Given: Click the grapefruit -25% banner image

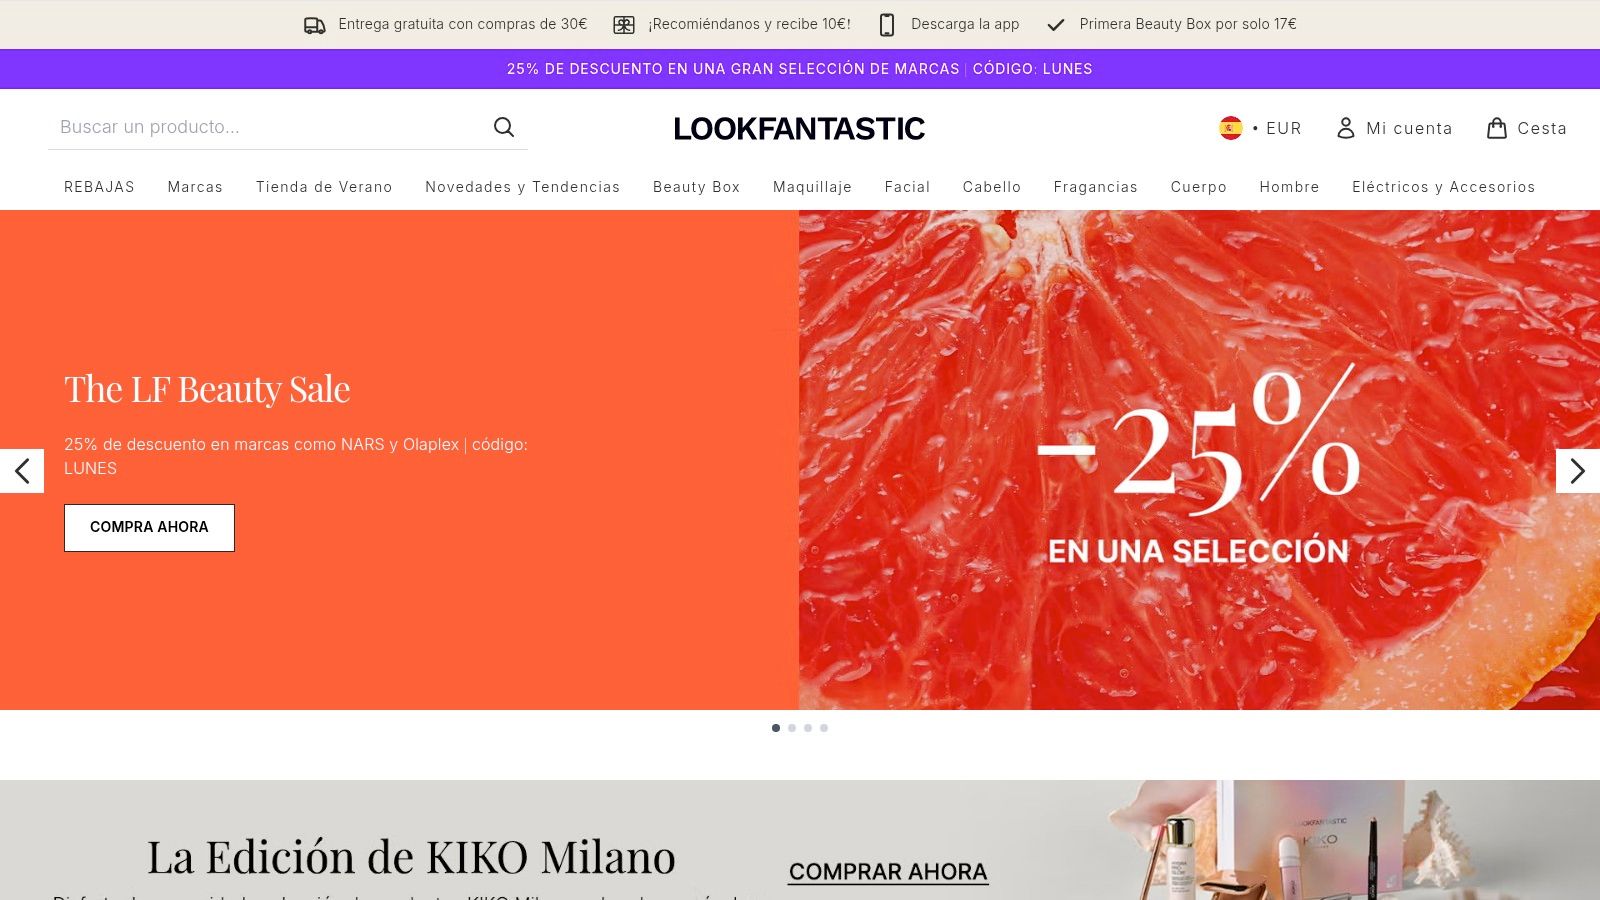Looking at the screenshot, I should point(1199,460).
